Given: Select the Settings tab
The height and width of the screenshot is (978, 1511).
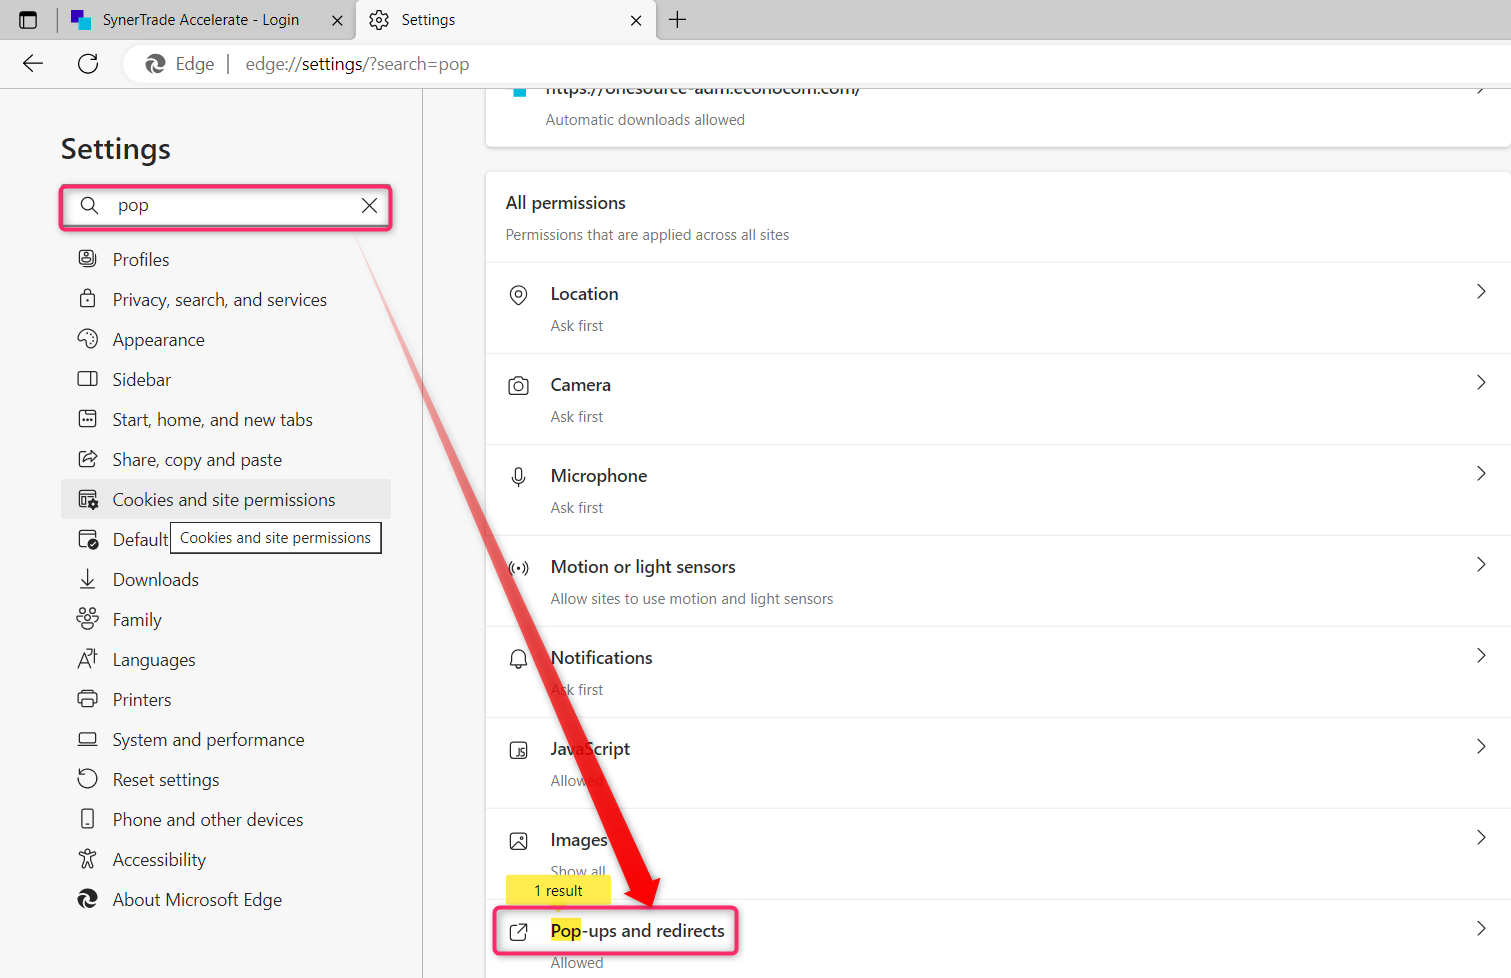Looking at the screenshot, I should [506, 20].
